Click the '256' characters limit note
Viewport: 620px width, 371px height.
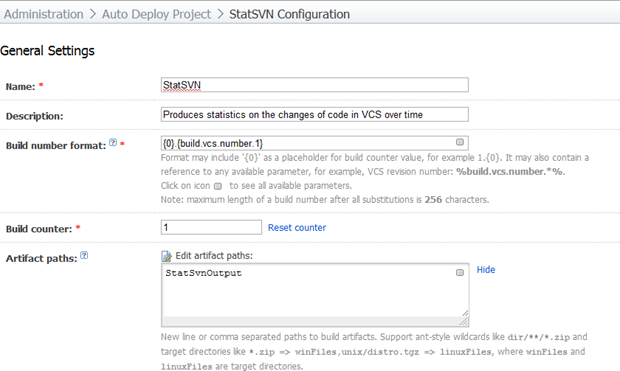[x=433, y=200]
